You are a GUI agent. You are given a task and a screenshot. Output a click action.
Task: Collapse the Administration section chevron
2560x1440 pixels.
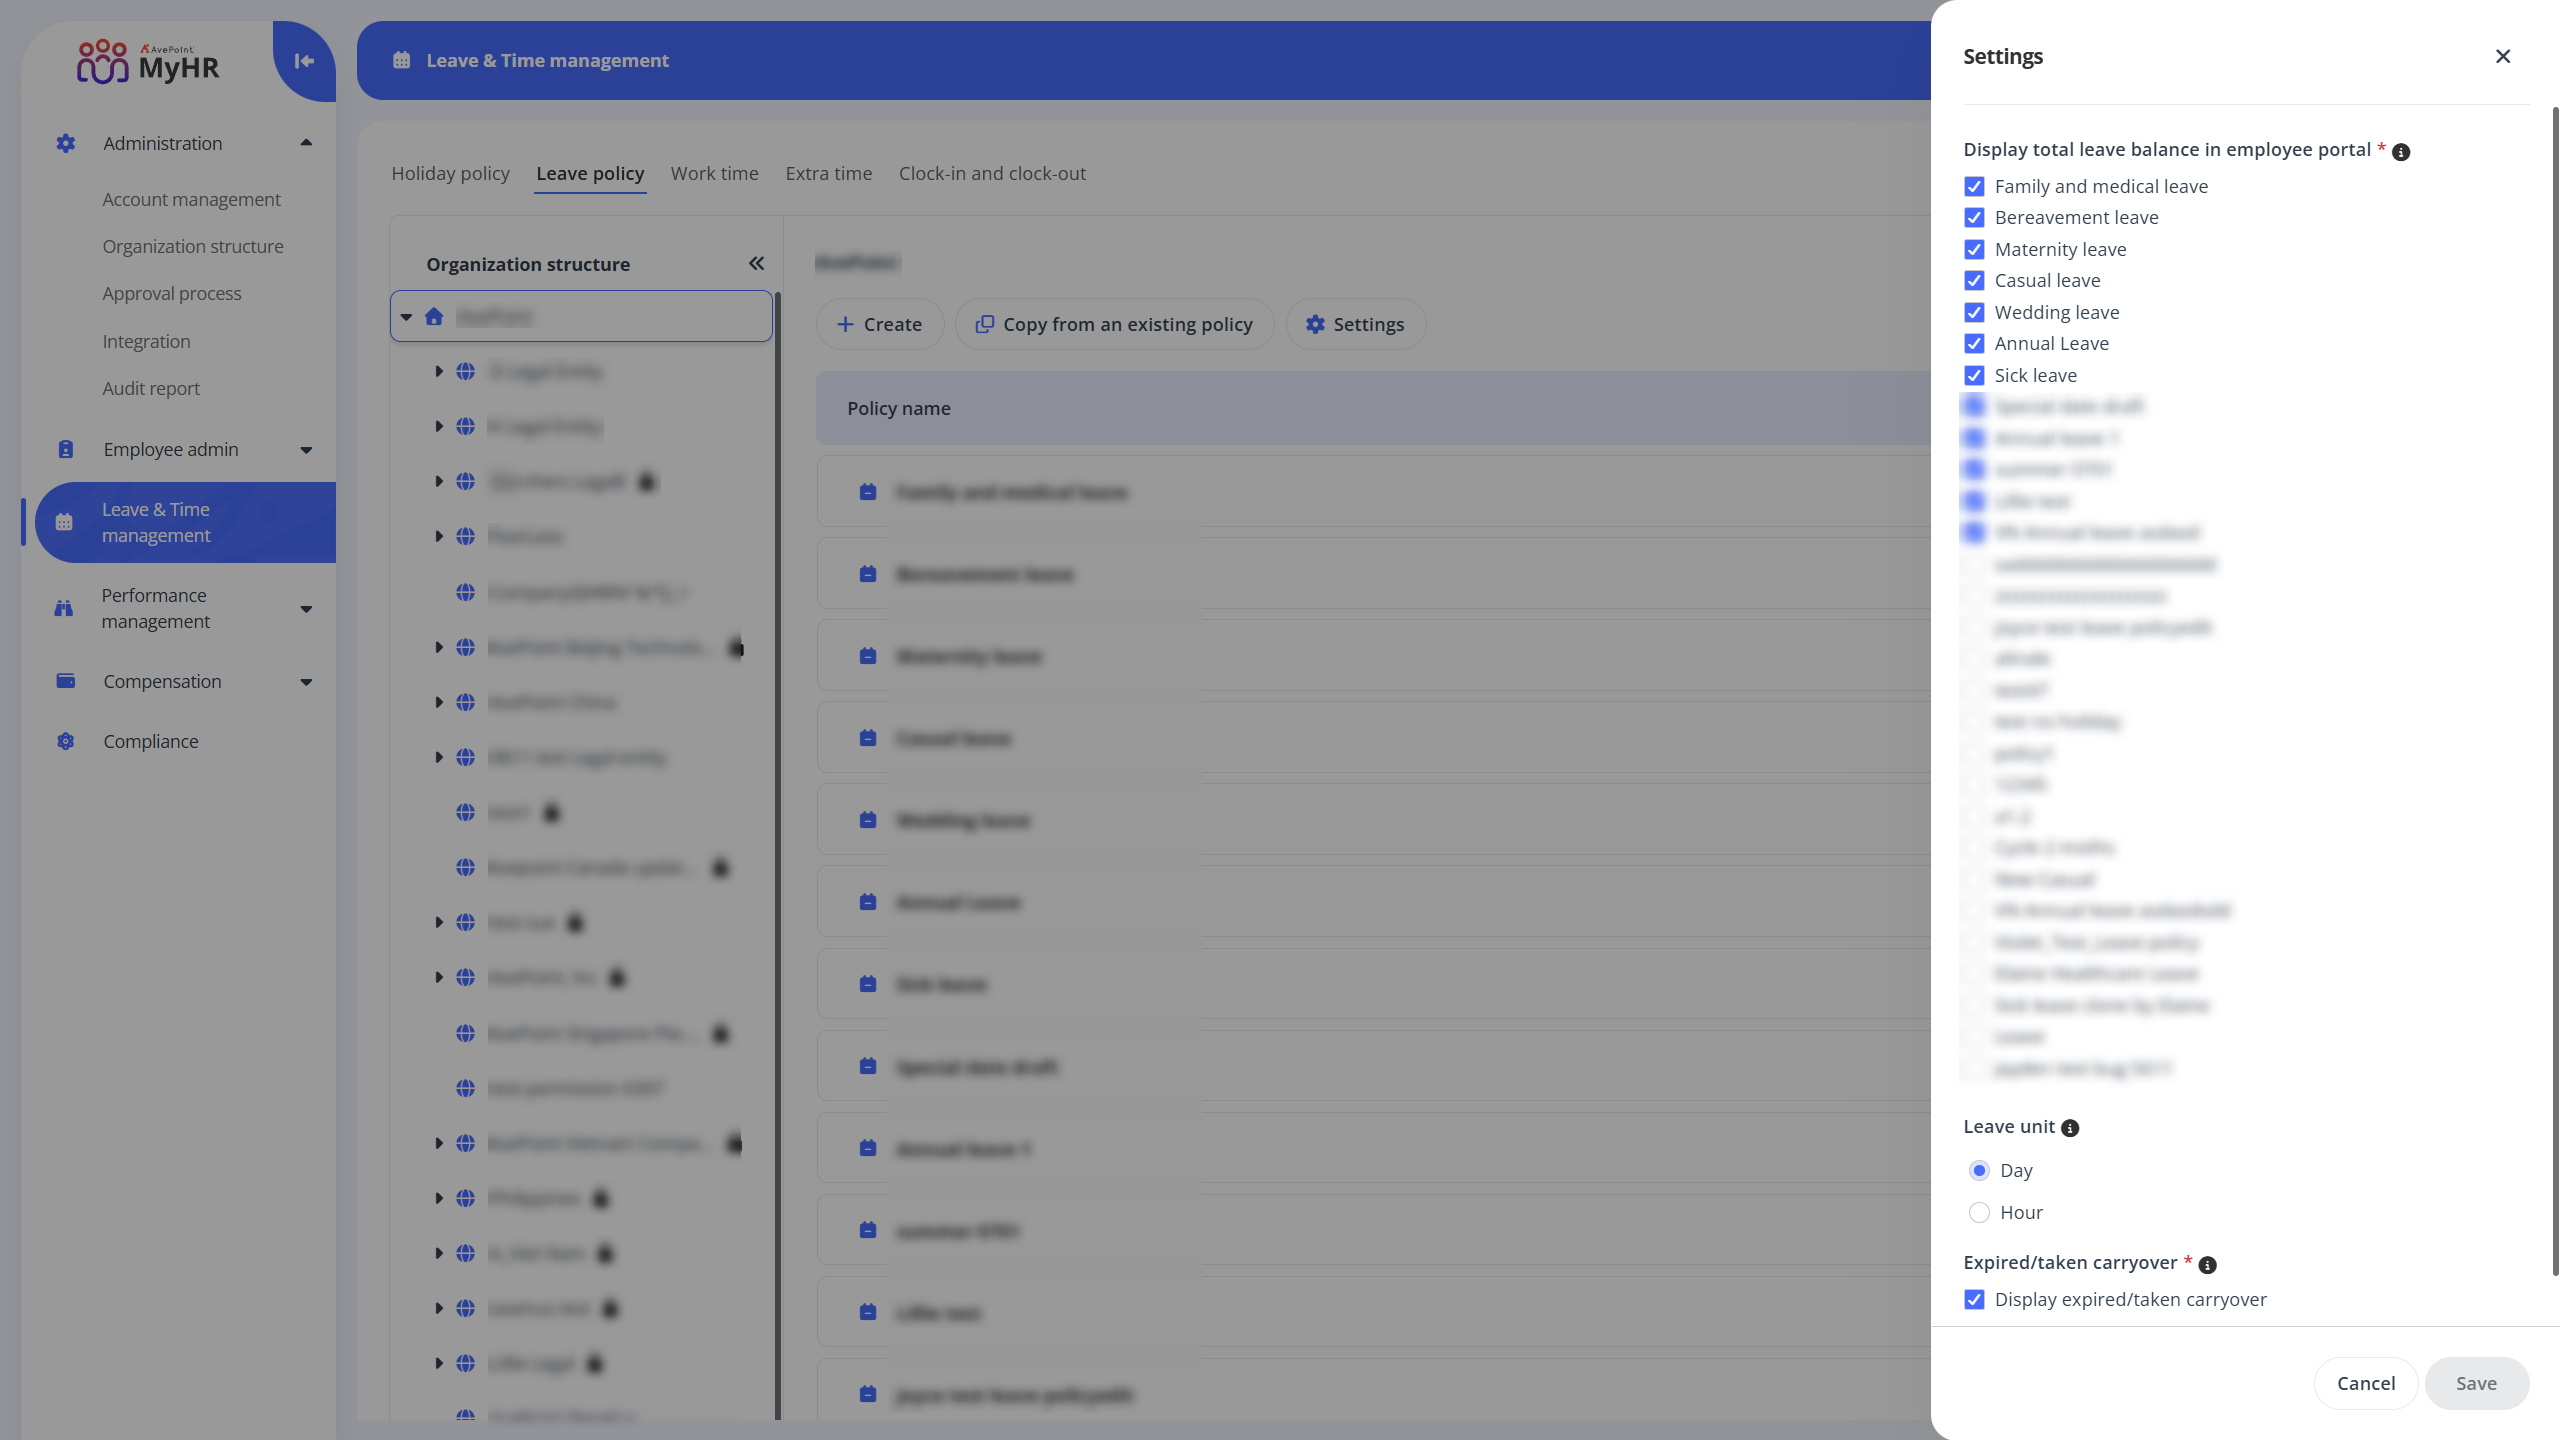(x=306, y=143)
